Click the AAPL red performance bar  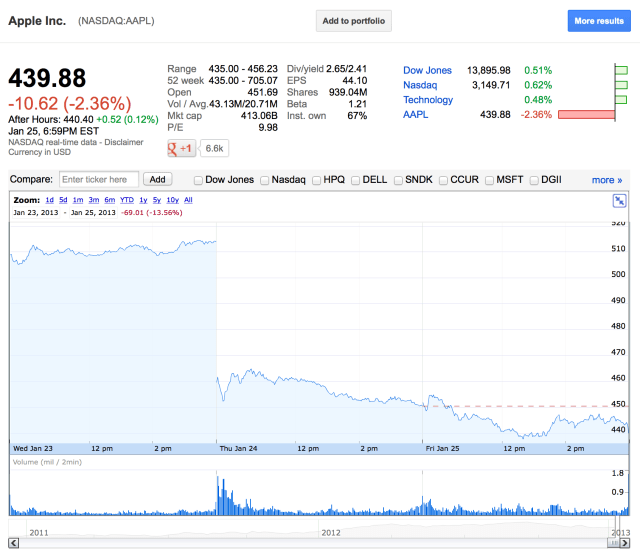[586, 115]
